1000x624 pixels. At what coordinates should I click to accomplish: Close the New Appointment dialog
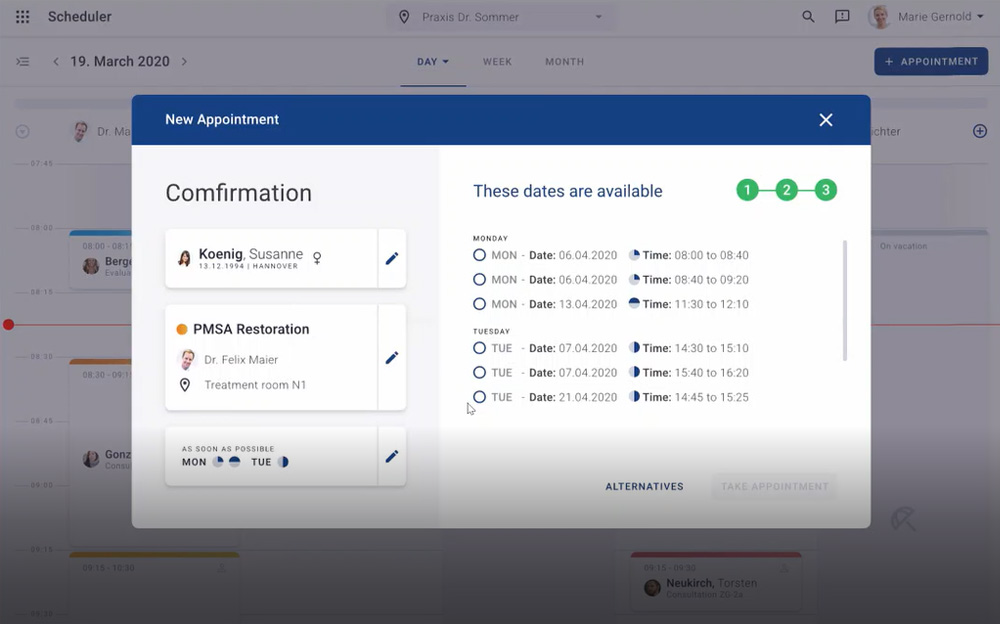826,120
